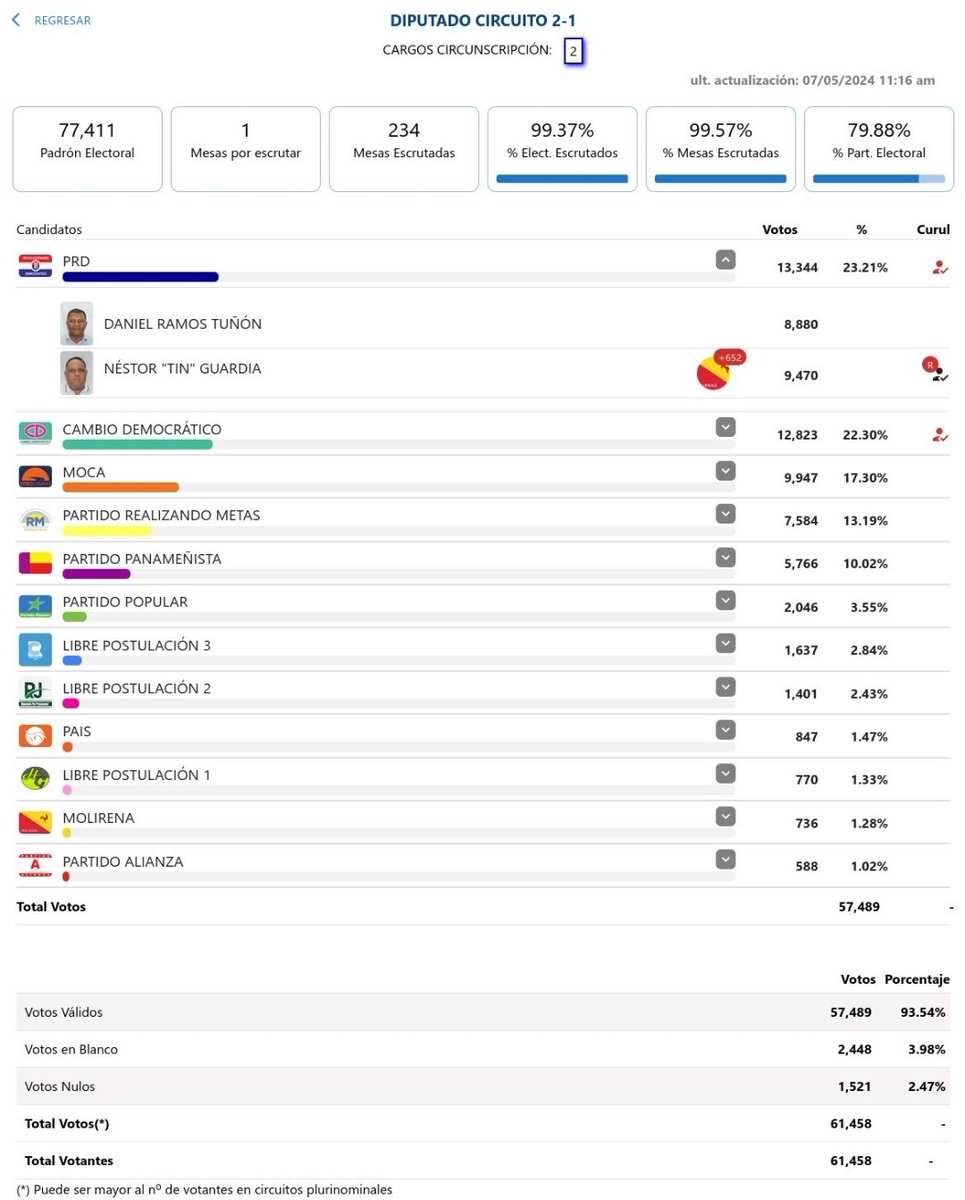Click the PRD party logo
The image size is (965, 1200).
[x=35, y=266]
